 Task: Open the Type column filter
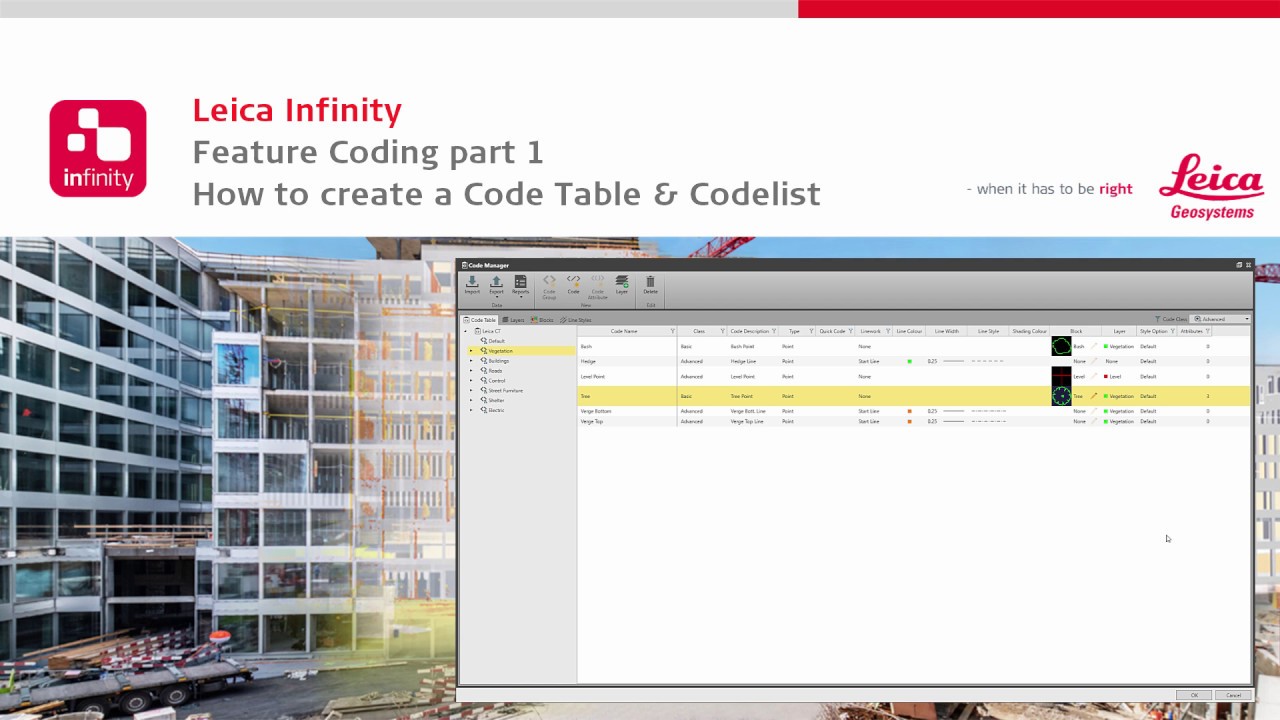[x=811, y=331]
